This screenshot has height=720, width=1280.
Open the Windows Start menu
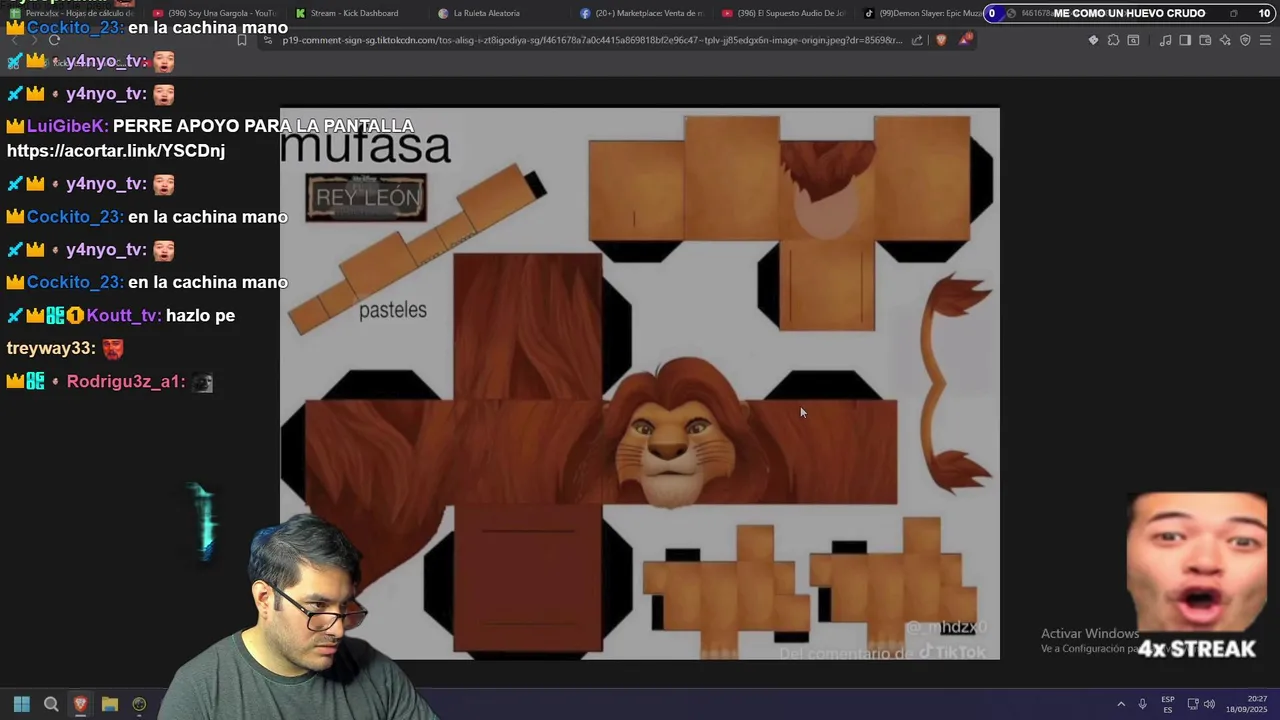pos(21,704)
